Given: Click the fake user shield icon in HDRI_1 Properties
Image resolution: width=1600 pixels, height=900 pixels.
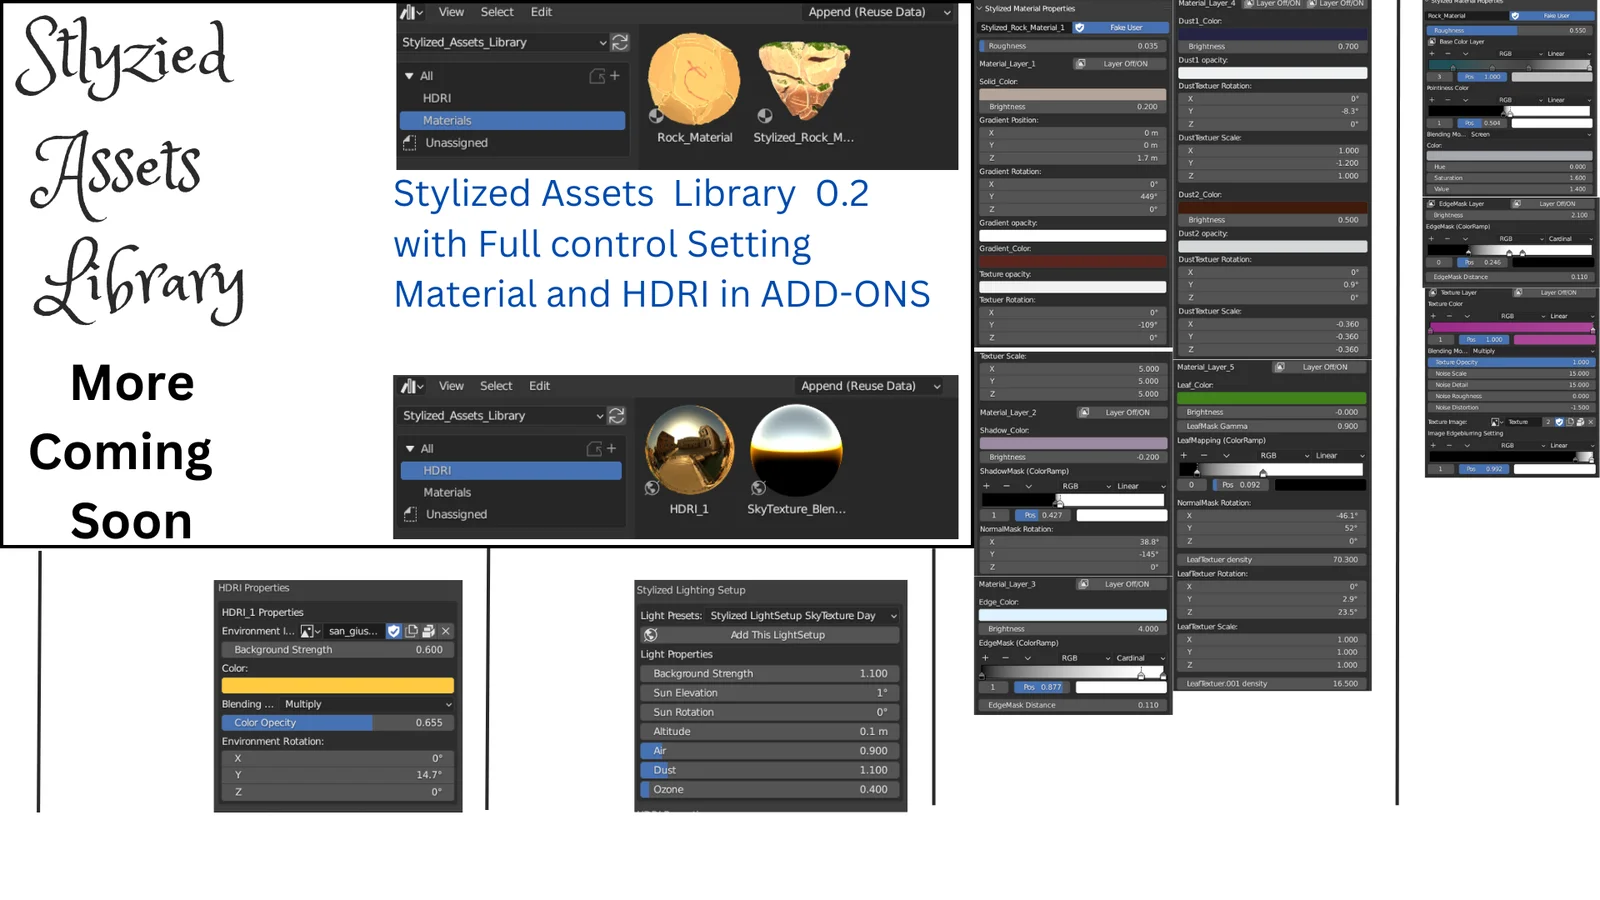Looking at the screenshot, I should (x=394, y=631).
